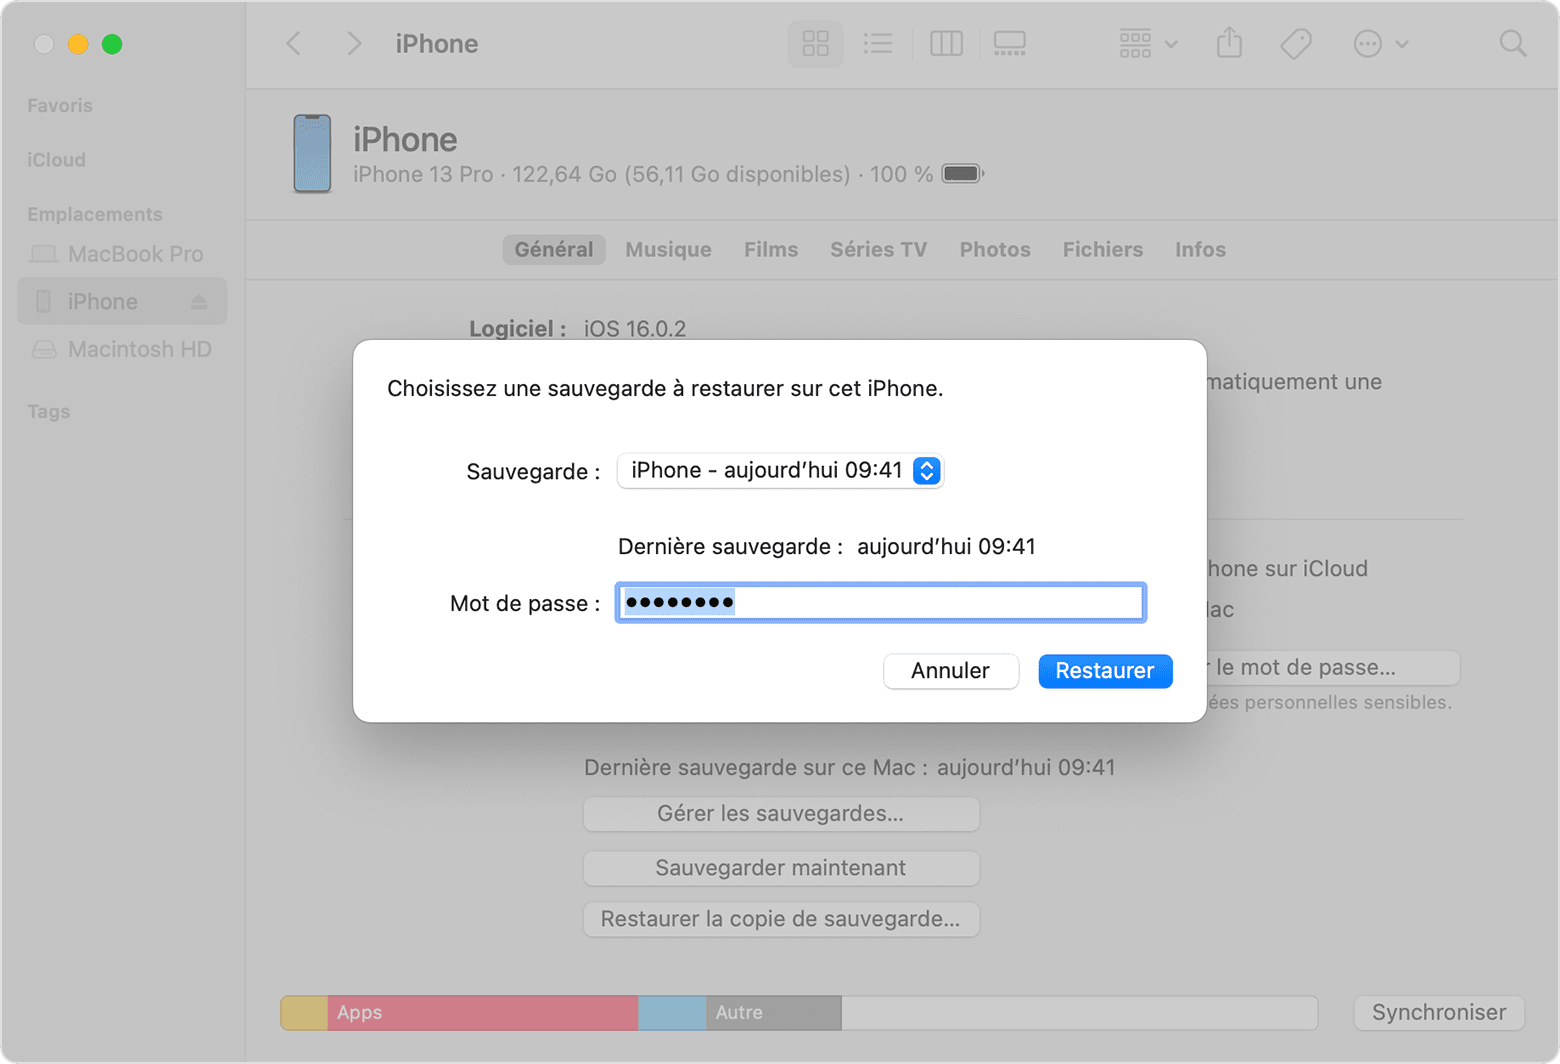Image resolution: width=1560 pixels, height=1064 pixels.
Task: Click Gérer les sauvegardes
Action: (781, 814)
